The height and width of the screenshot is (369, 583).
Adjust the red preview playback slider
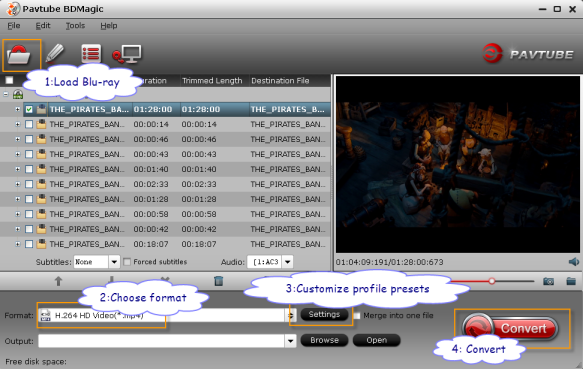pos(492,281)
